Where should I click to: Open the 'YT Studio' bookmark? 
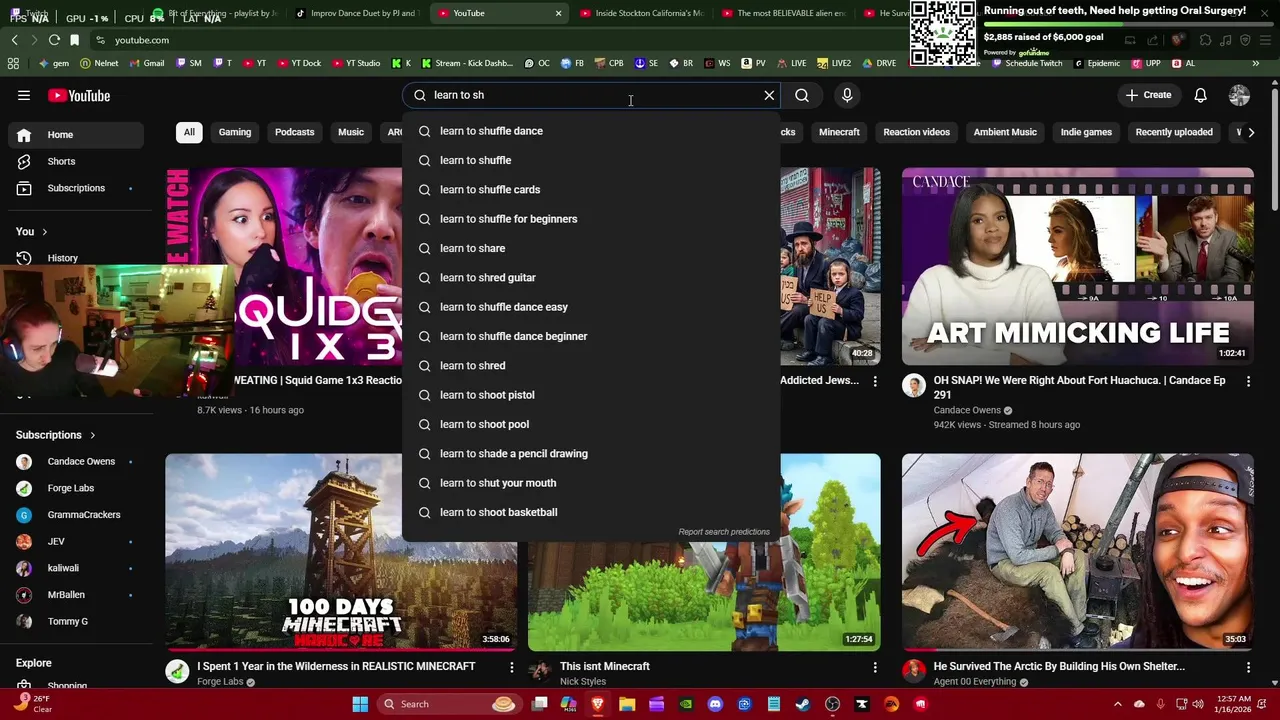355,63
